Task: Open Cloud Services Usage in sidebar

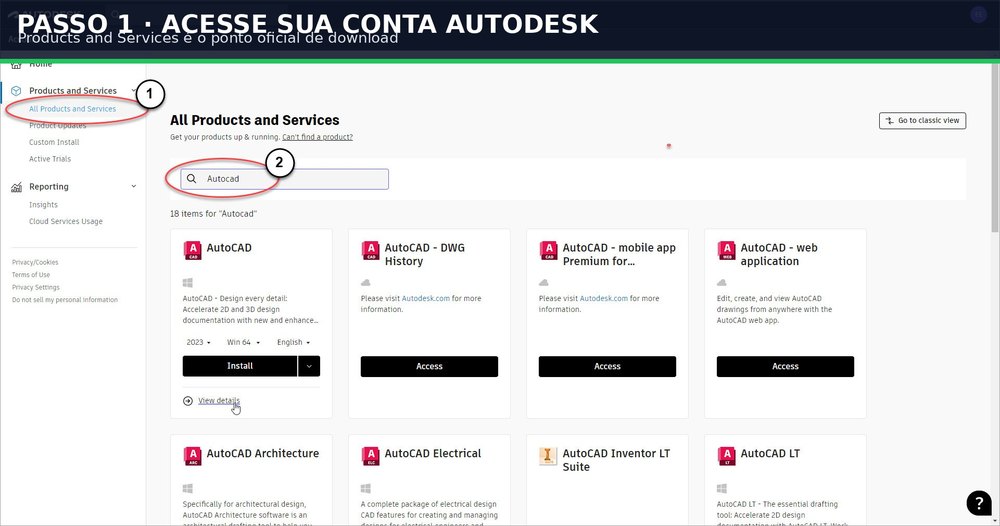Action: pos(66,221)
